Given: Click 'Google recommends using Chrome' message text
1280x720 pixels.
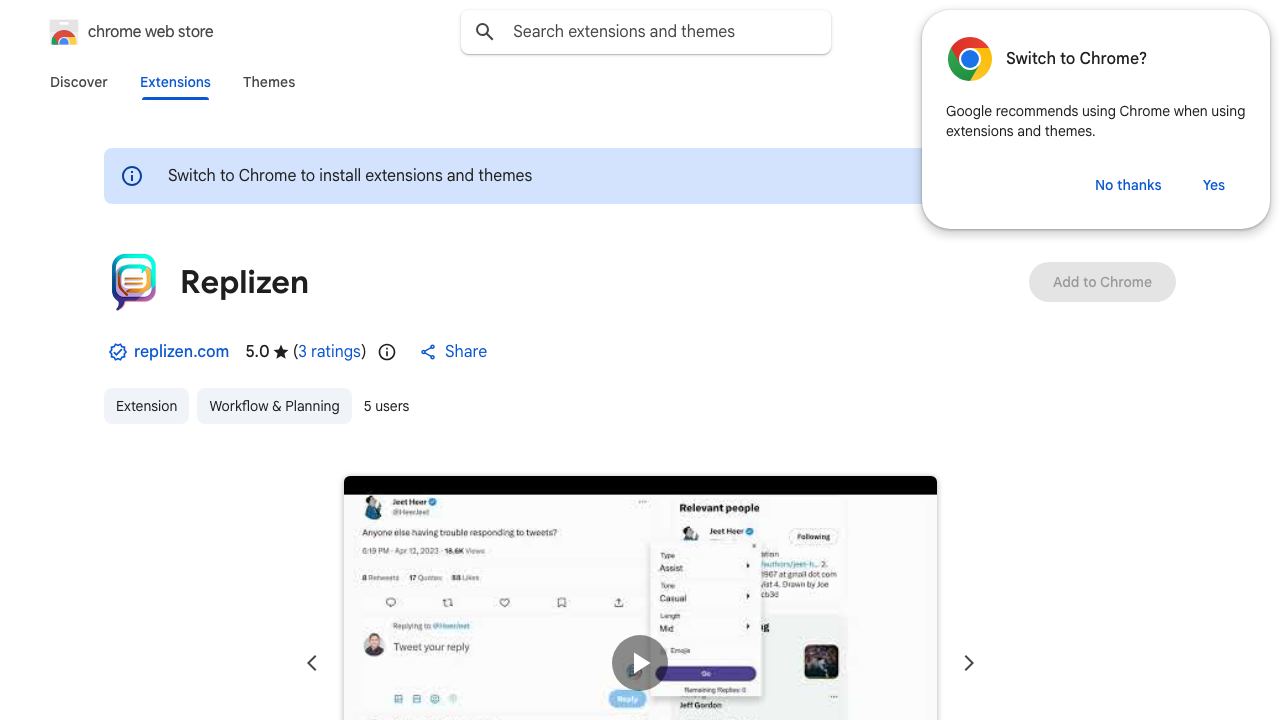Looking at the screenshot, I should pos(1095,121).
